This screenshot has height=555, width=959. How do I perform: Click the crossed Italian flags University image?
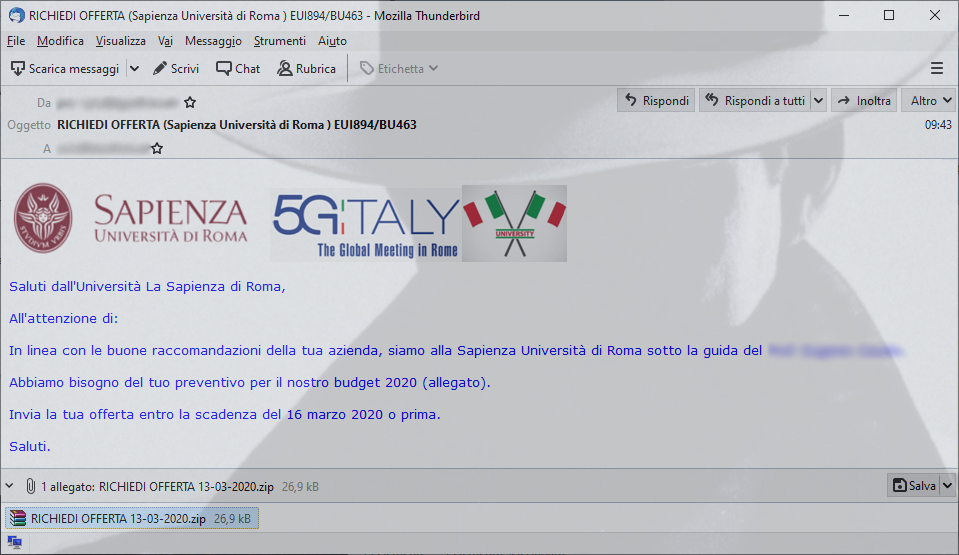514,223
